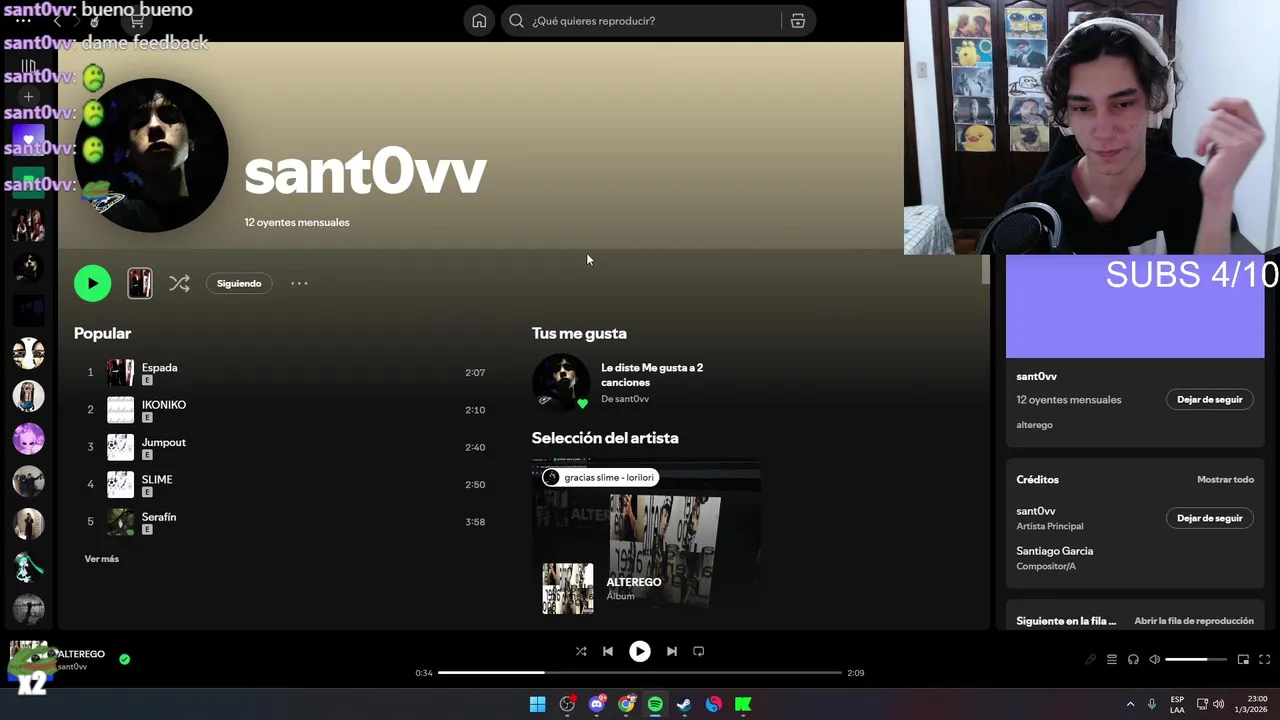
Task: Open the green Kick app on the taskbar
Action: 743,704
